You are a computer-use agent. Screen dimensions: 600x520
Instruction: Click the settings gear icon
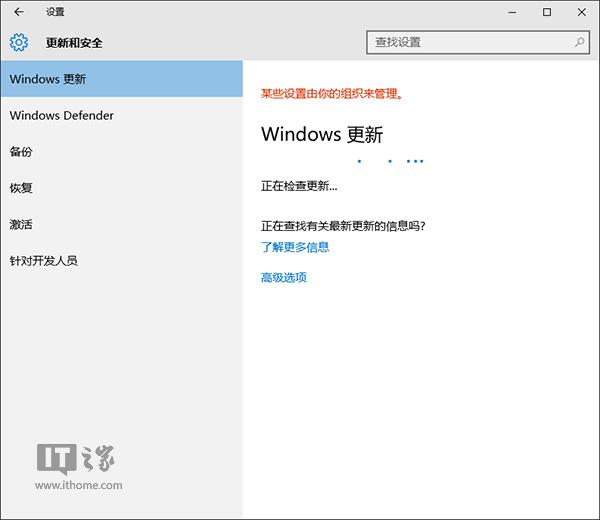click(19, 42)
